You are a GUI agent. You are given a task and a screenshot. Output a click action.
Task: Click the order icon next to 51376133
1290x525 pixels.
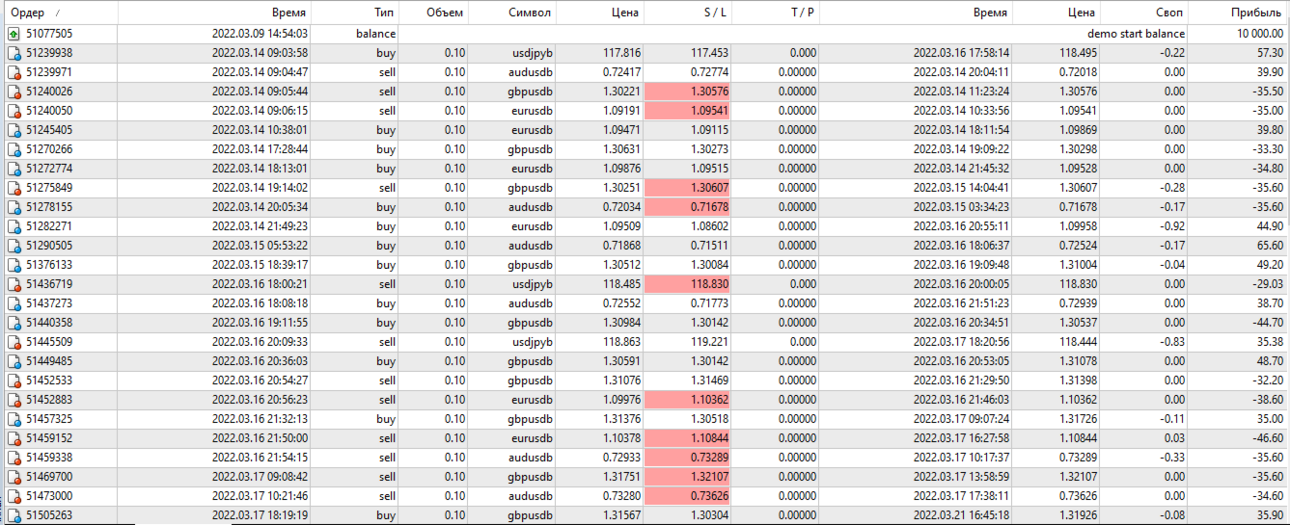(14, 265)
